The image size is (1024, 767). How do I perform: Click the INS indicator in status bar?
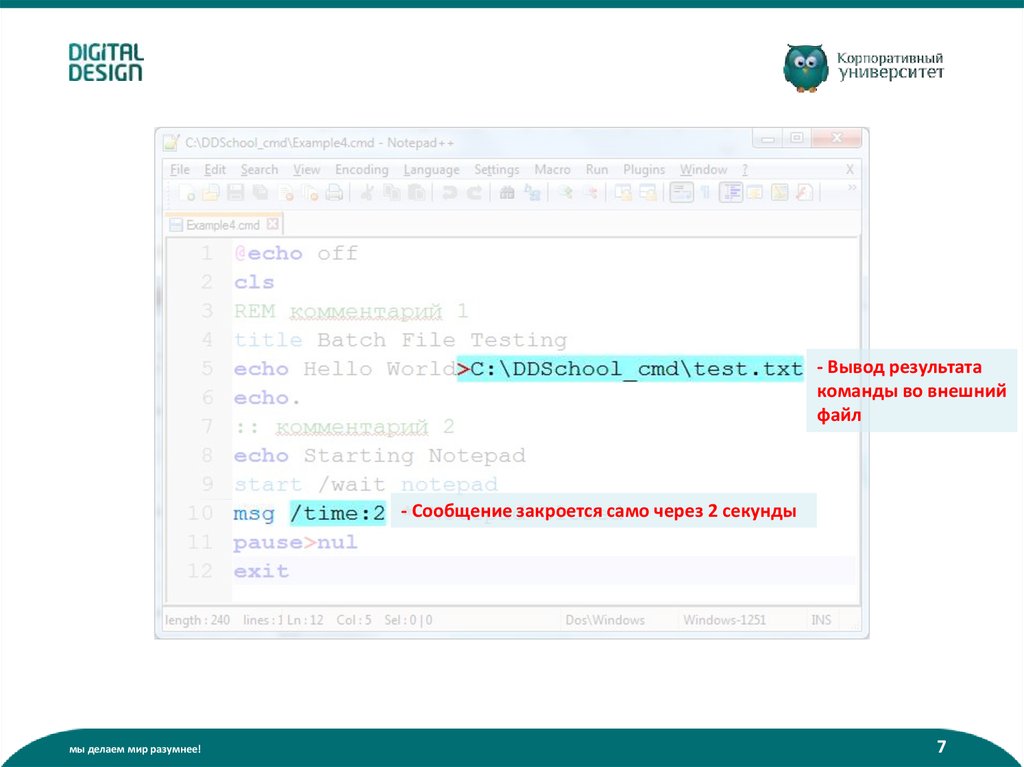(x=821, y=620)
